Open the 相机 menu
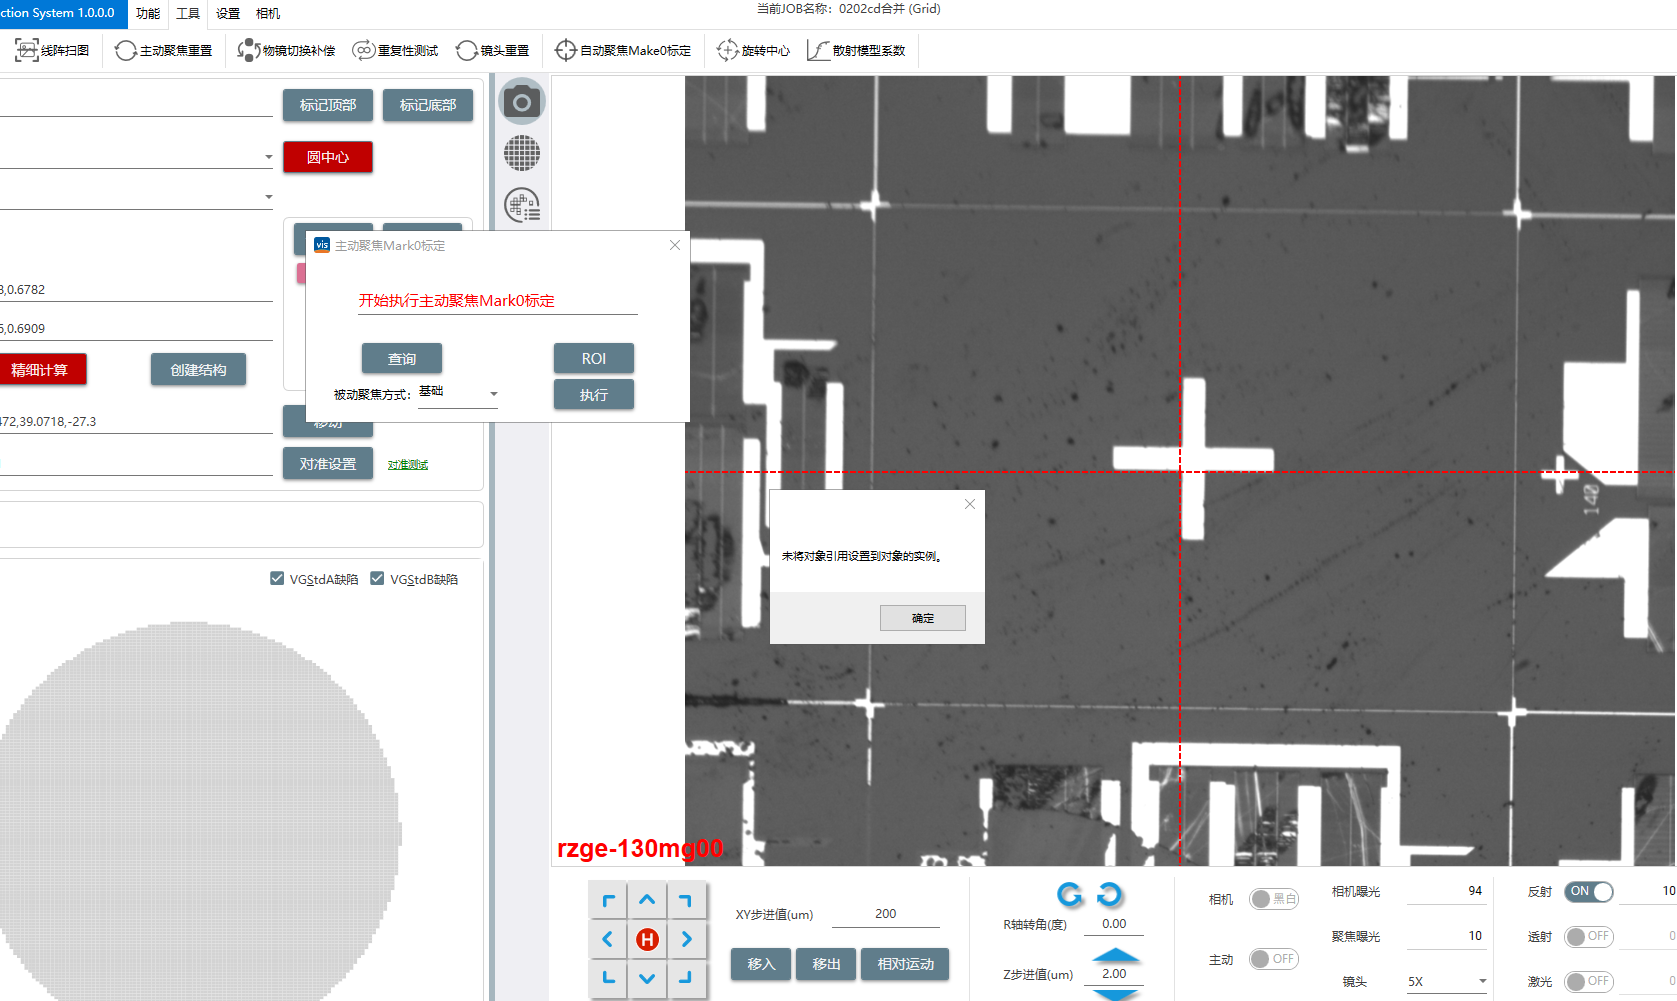 click(x=268, y=13)
